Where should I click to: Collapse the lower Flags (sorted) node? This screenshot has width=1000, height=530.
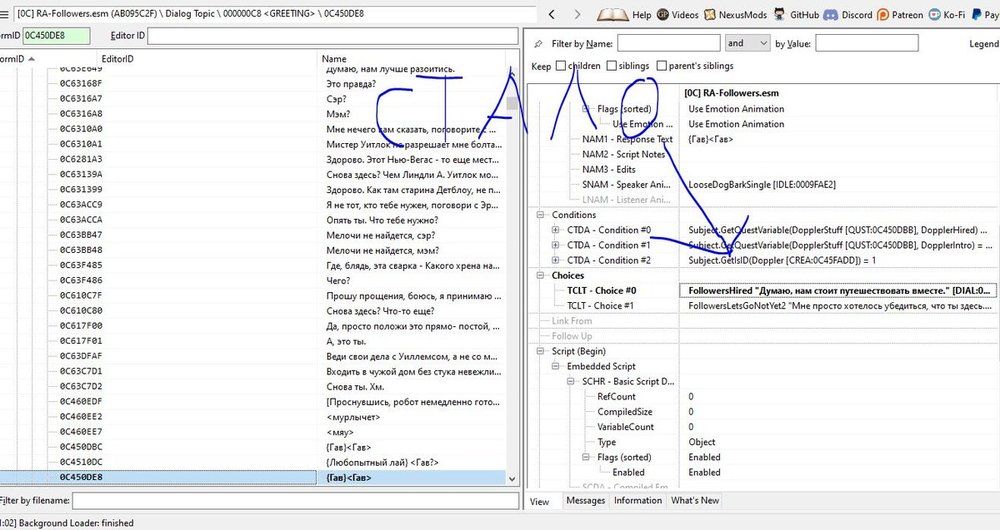[x=585, y=457]
